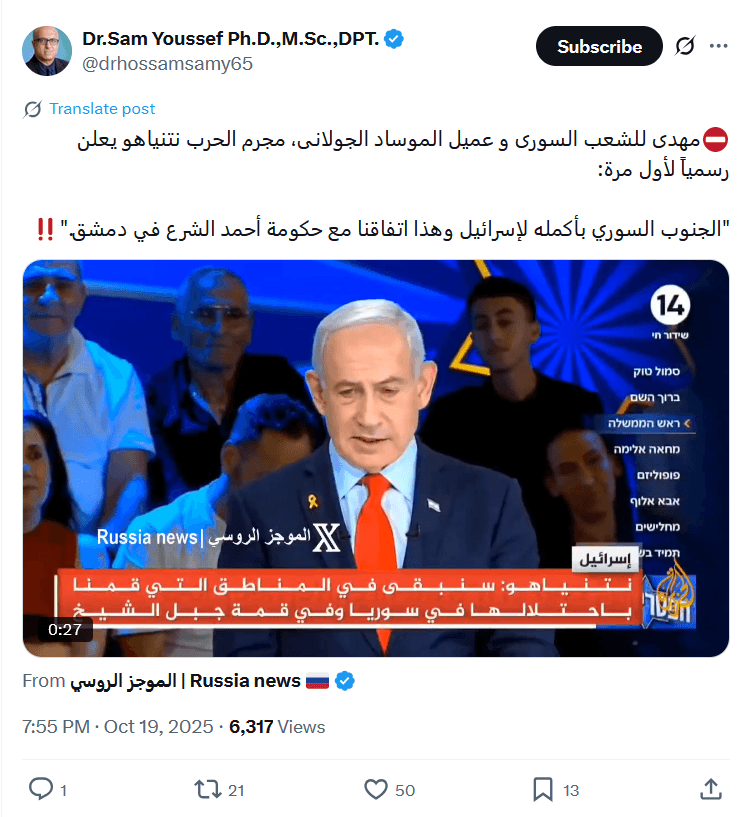Viewport: 741px width, 817px height.
Task: Click the repost arrows icon
Action: coord(208,789)
